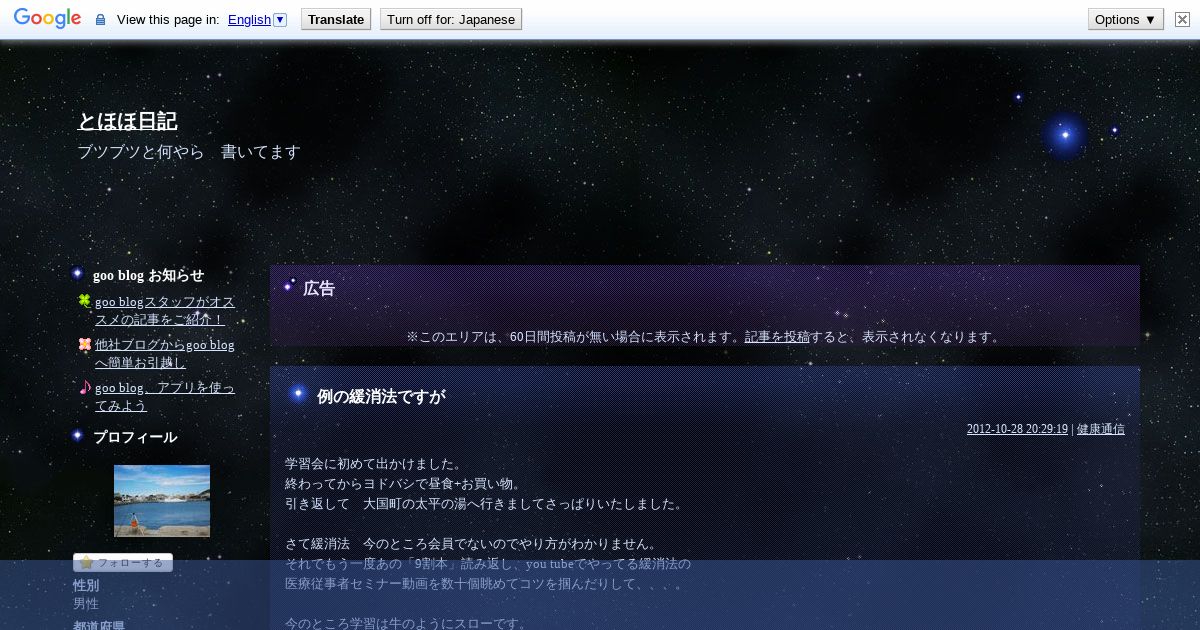Click the green clover icon

click(x=85, y=301)
